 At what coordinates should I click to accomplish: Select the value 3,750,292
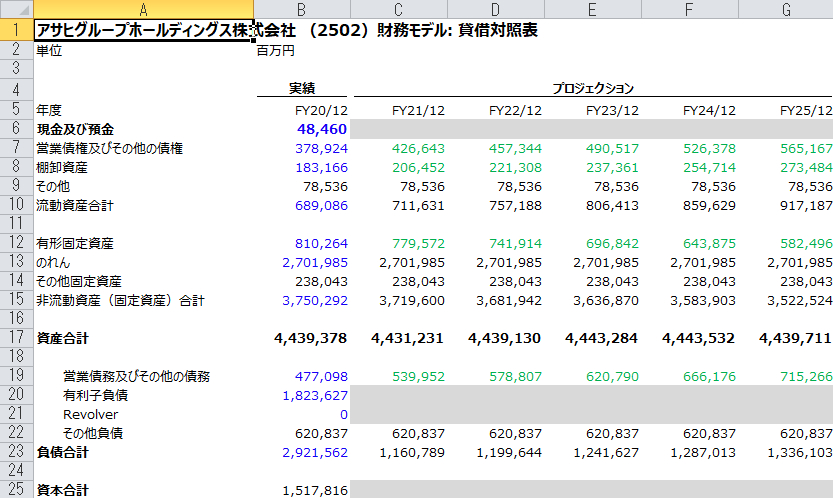315,300
